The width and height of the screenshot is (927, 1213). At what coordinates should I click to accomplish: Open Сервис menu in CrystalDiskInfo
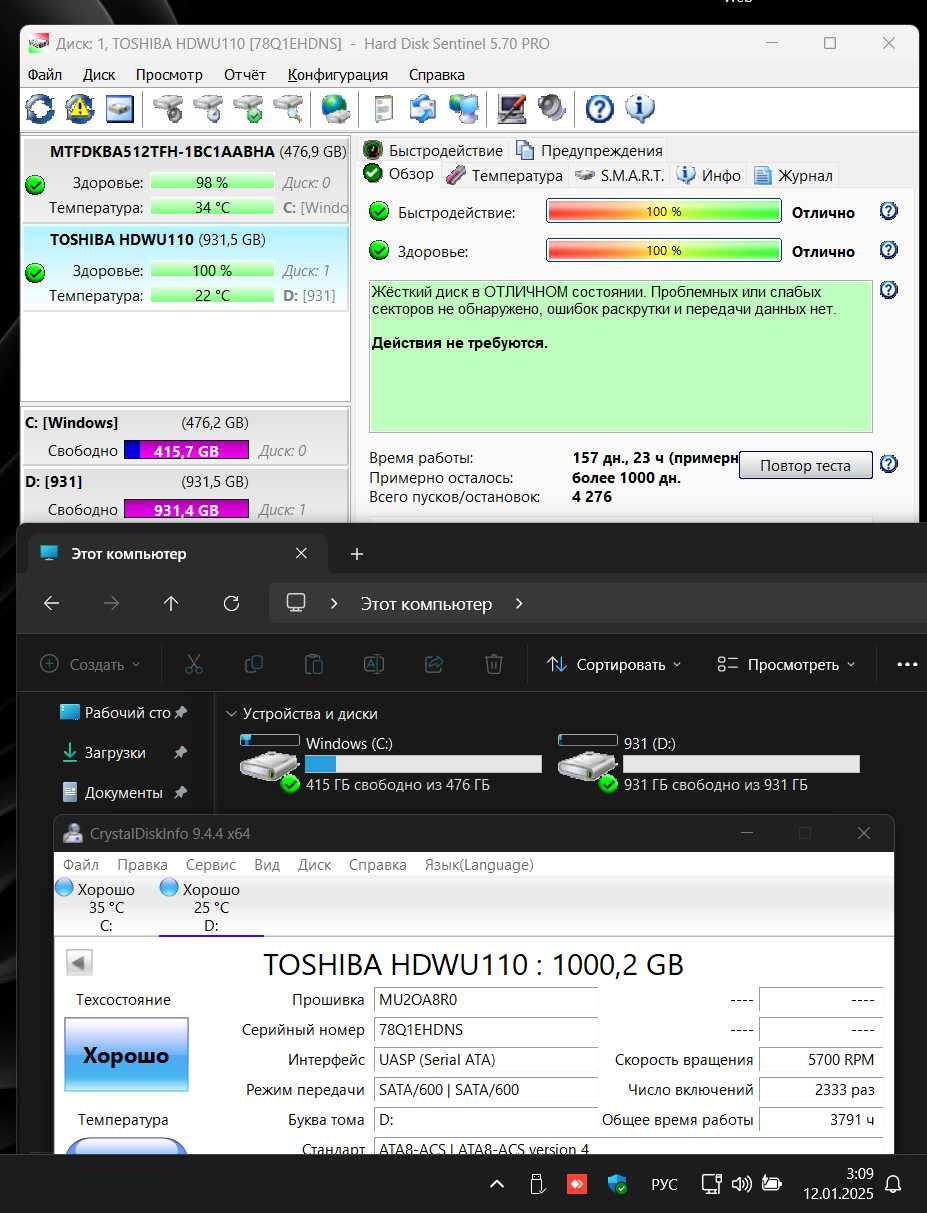[x=211, y=864]
